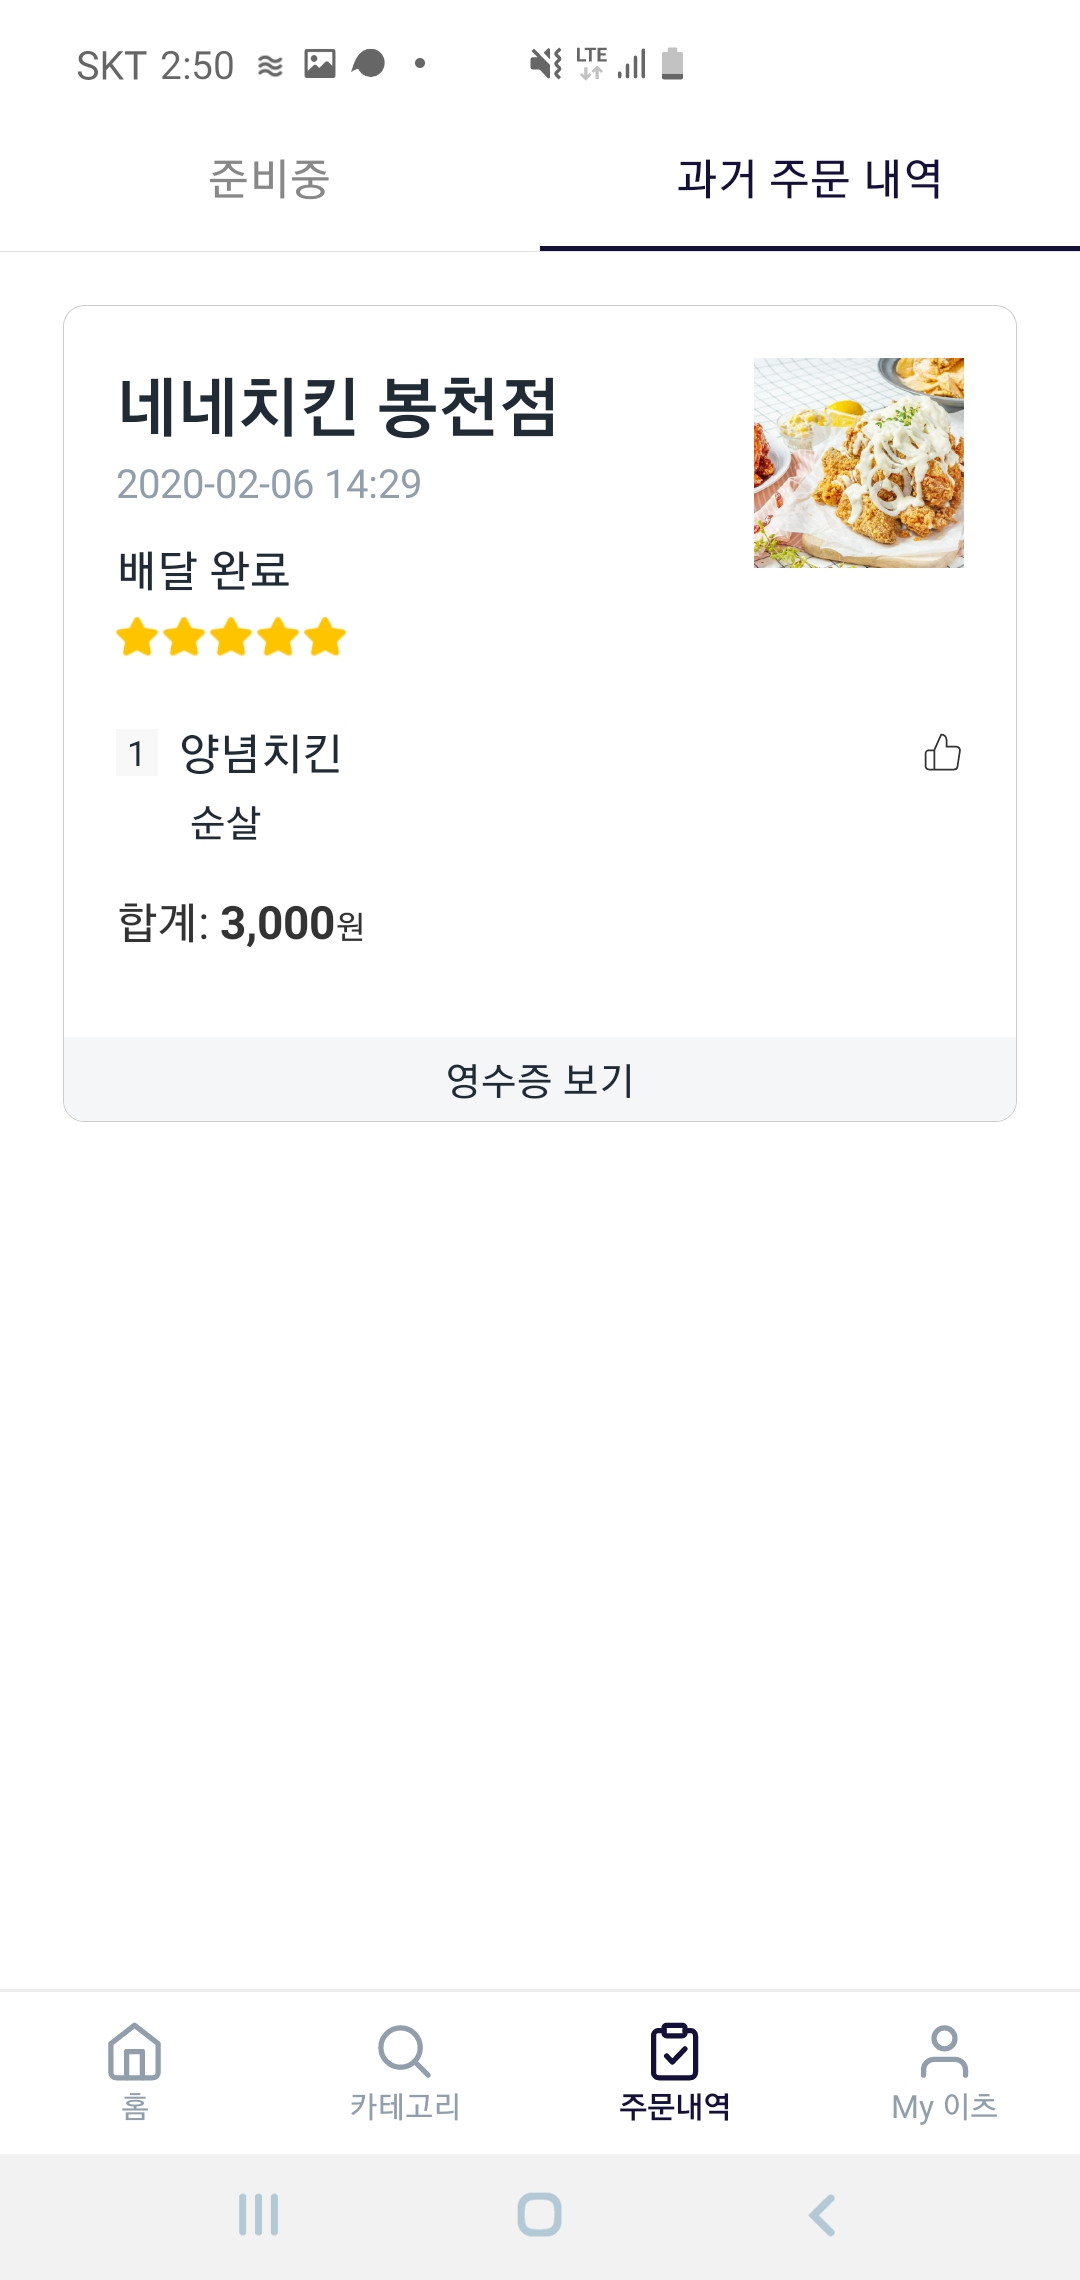Image resolution: width=1080 pixels, height=2280 pixels.
Task: Tap the chicken dish thumbnail photo
Action: [x=859, y=463]
